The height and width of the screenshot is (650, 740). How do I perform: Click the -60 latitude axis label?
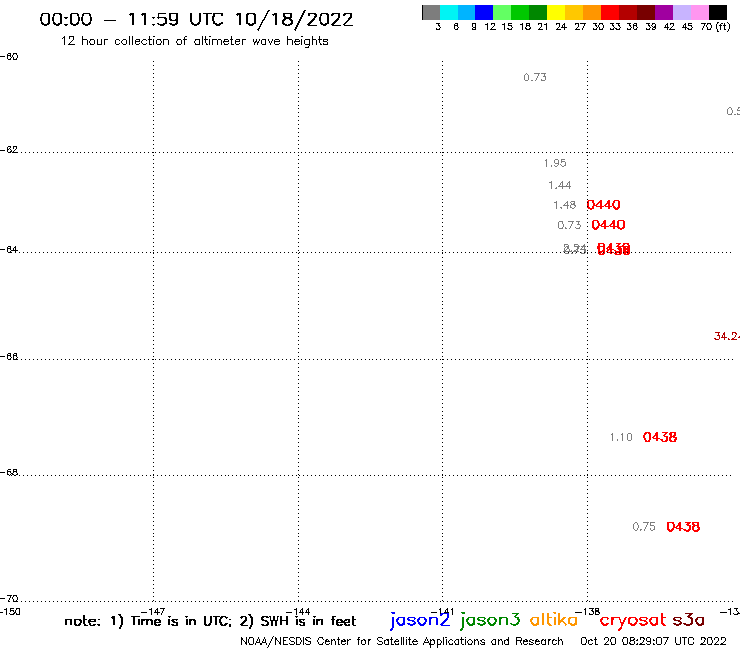pyautogui.click(x=9, y=57)
